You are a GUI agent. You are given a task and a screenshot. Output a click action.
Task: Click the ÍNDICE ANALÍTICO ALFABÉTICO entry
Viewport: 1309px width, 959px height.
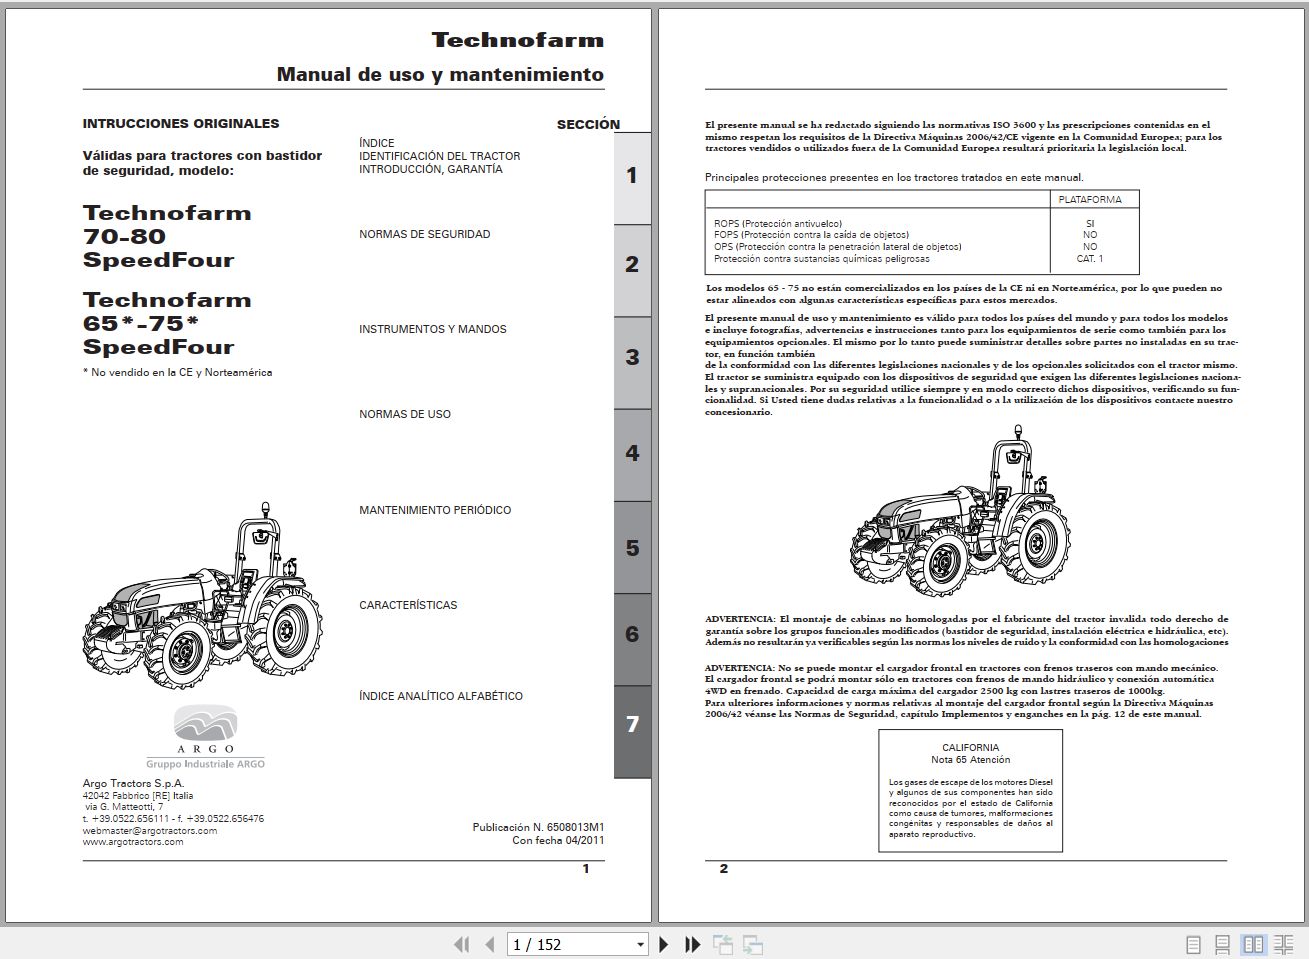click(441, 696)
